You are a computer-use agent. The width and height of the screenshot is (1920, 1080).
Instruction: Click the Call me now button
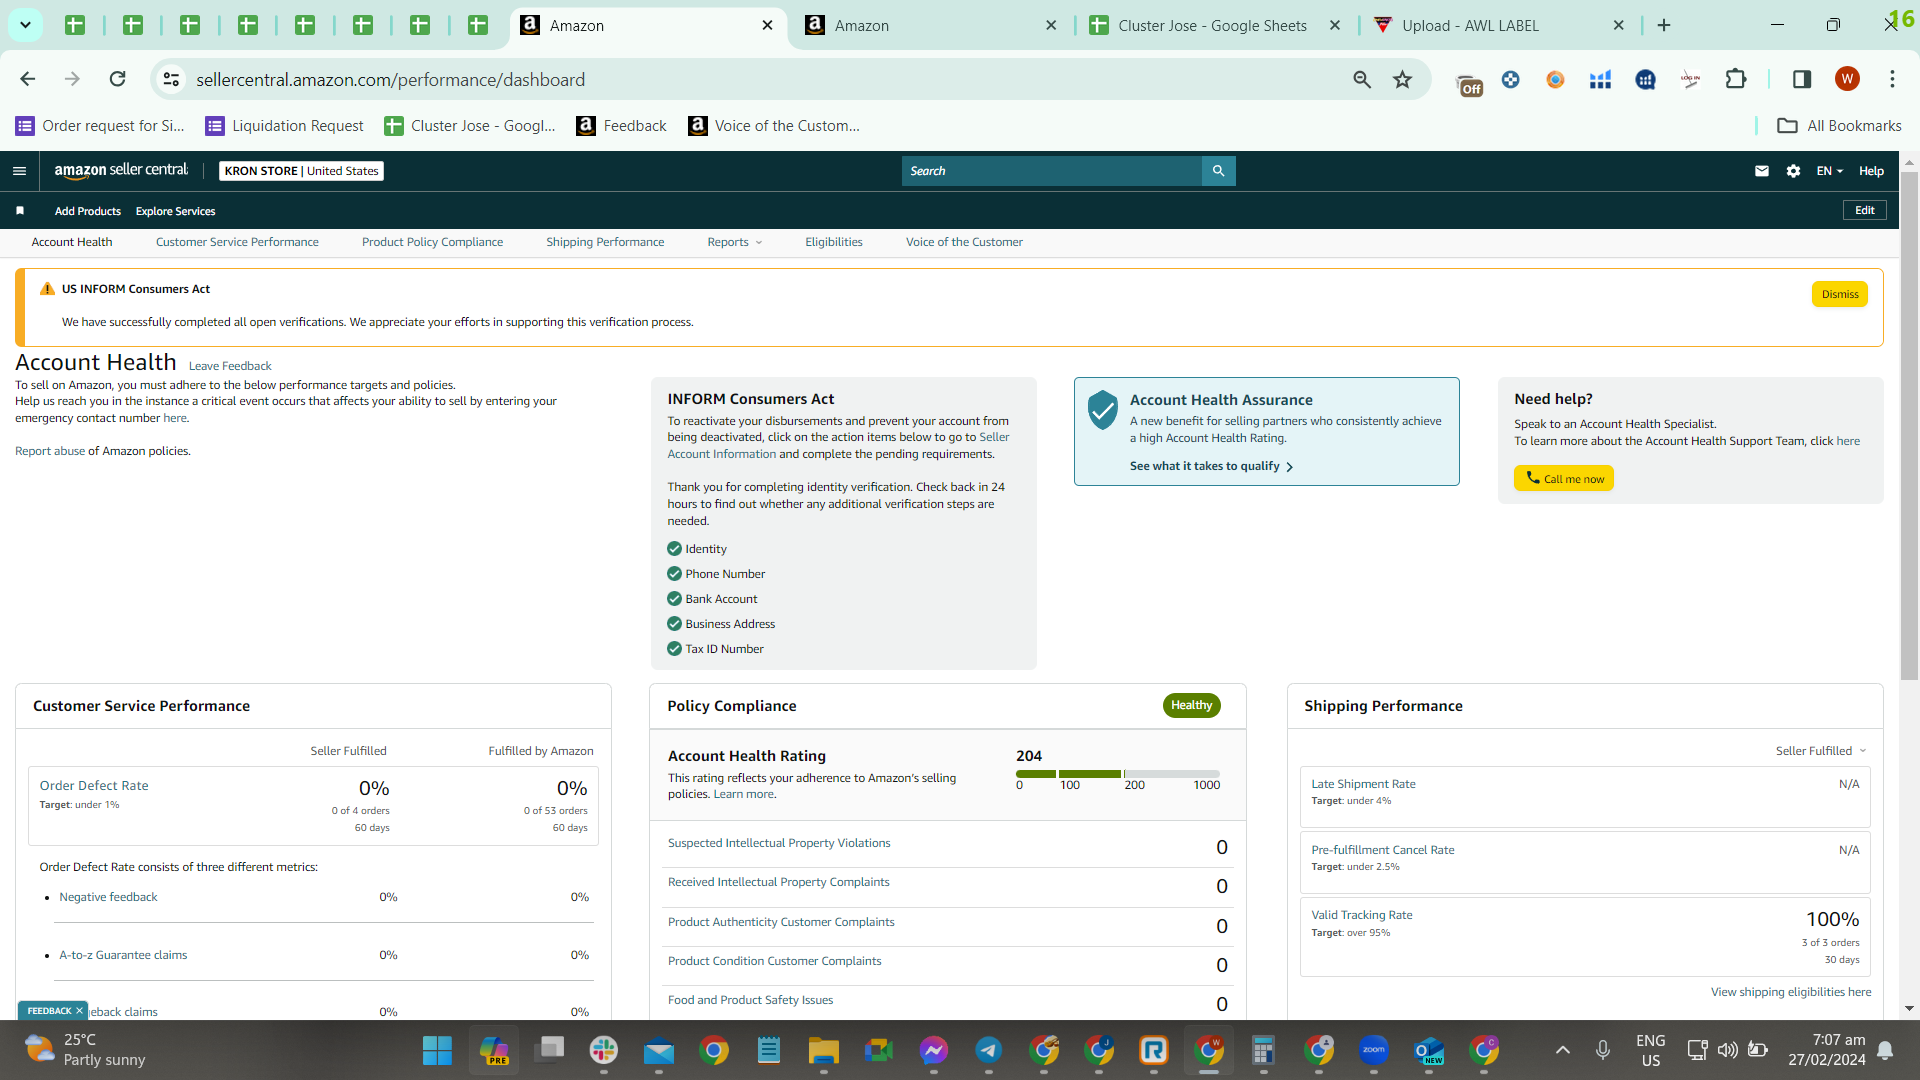(x=1564, y=478)
